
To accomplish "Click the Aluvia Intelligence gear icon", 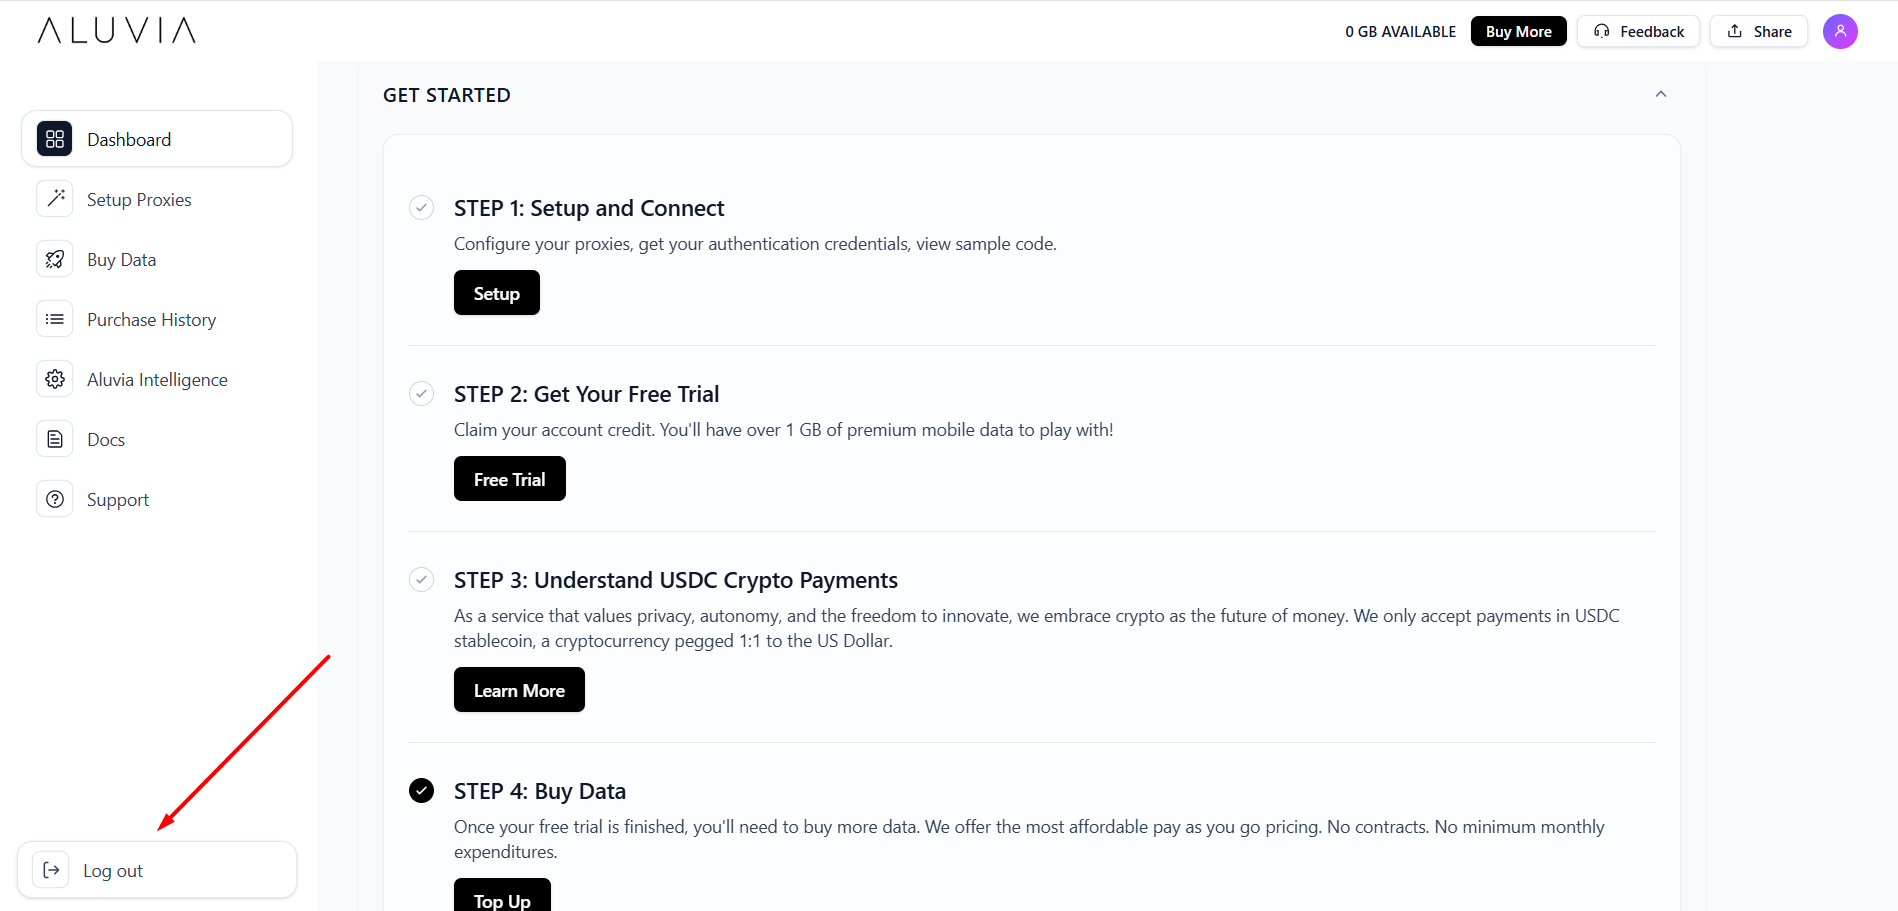I will [55, 379].
